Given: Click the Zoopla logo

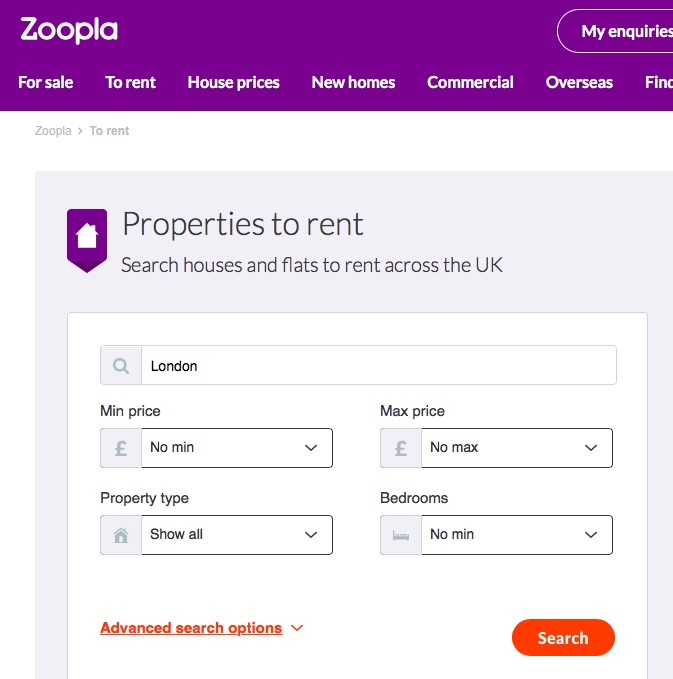Looking at the screenshot, I should pos(69,30).
